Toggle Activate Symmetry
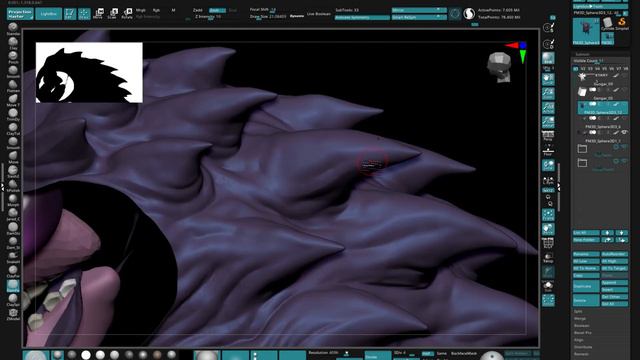This screenshot has height=360, width=640. tap(362, 18)
